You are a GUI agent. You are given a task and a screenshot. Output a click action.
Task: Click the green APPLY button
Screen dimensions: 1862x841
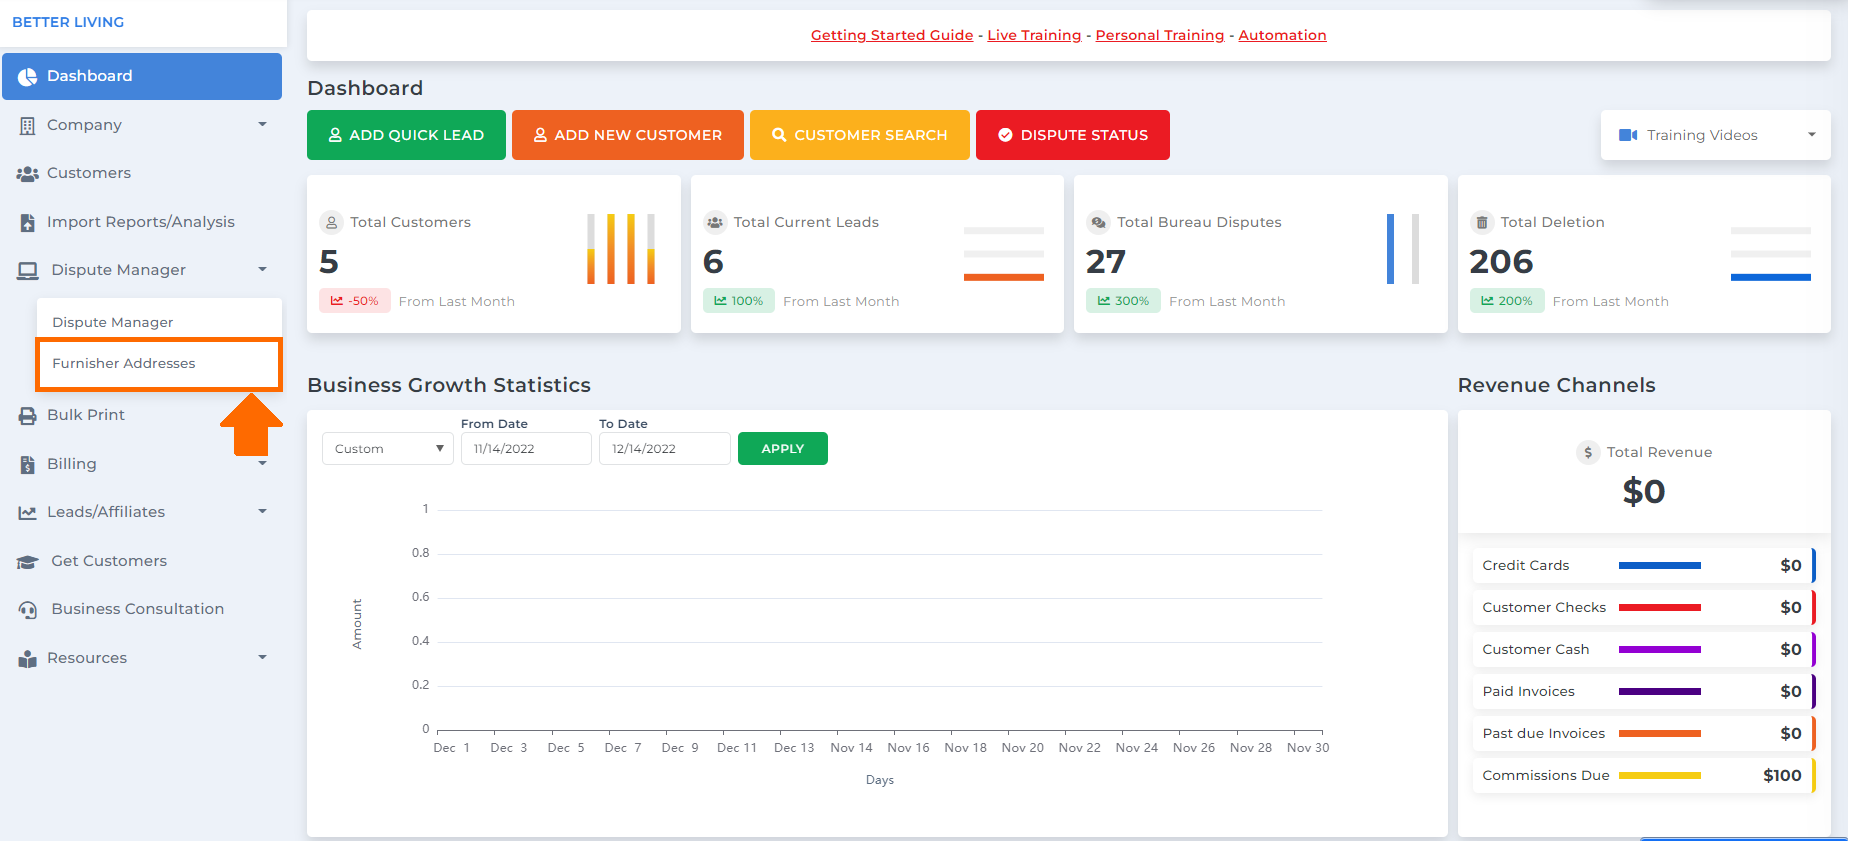(783, 449)
